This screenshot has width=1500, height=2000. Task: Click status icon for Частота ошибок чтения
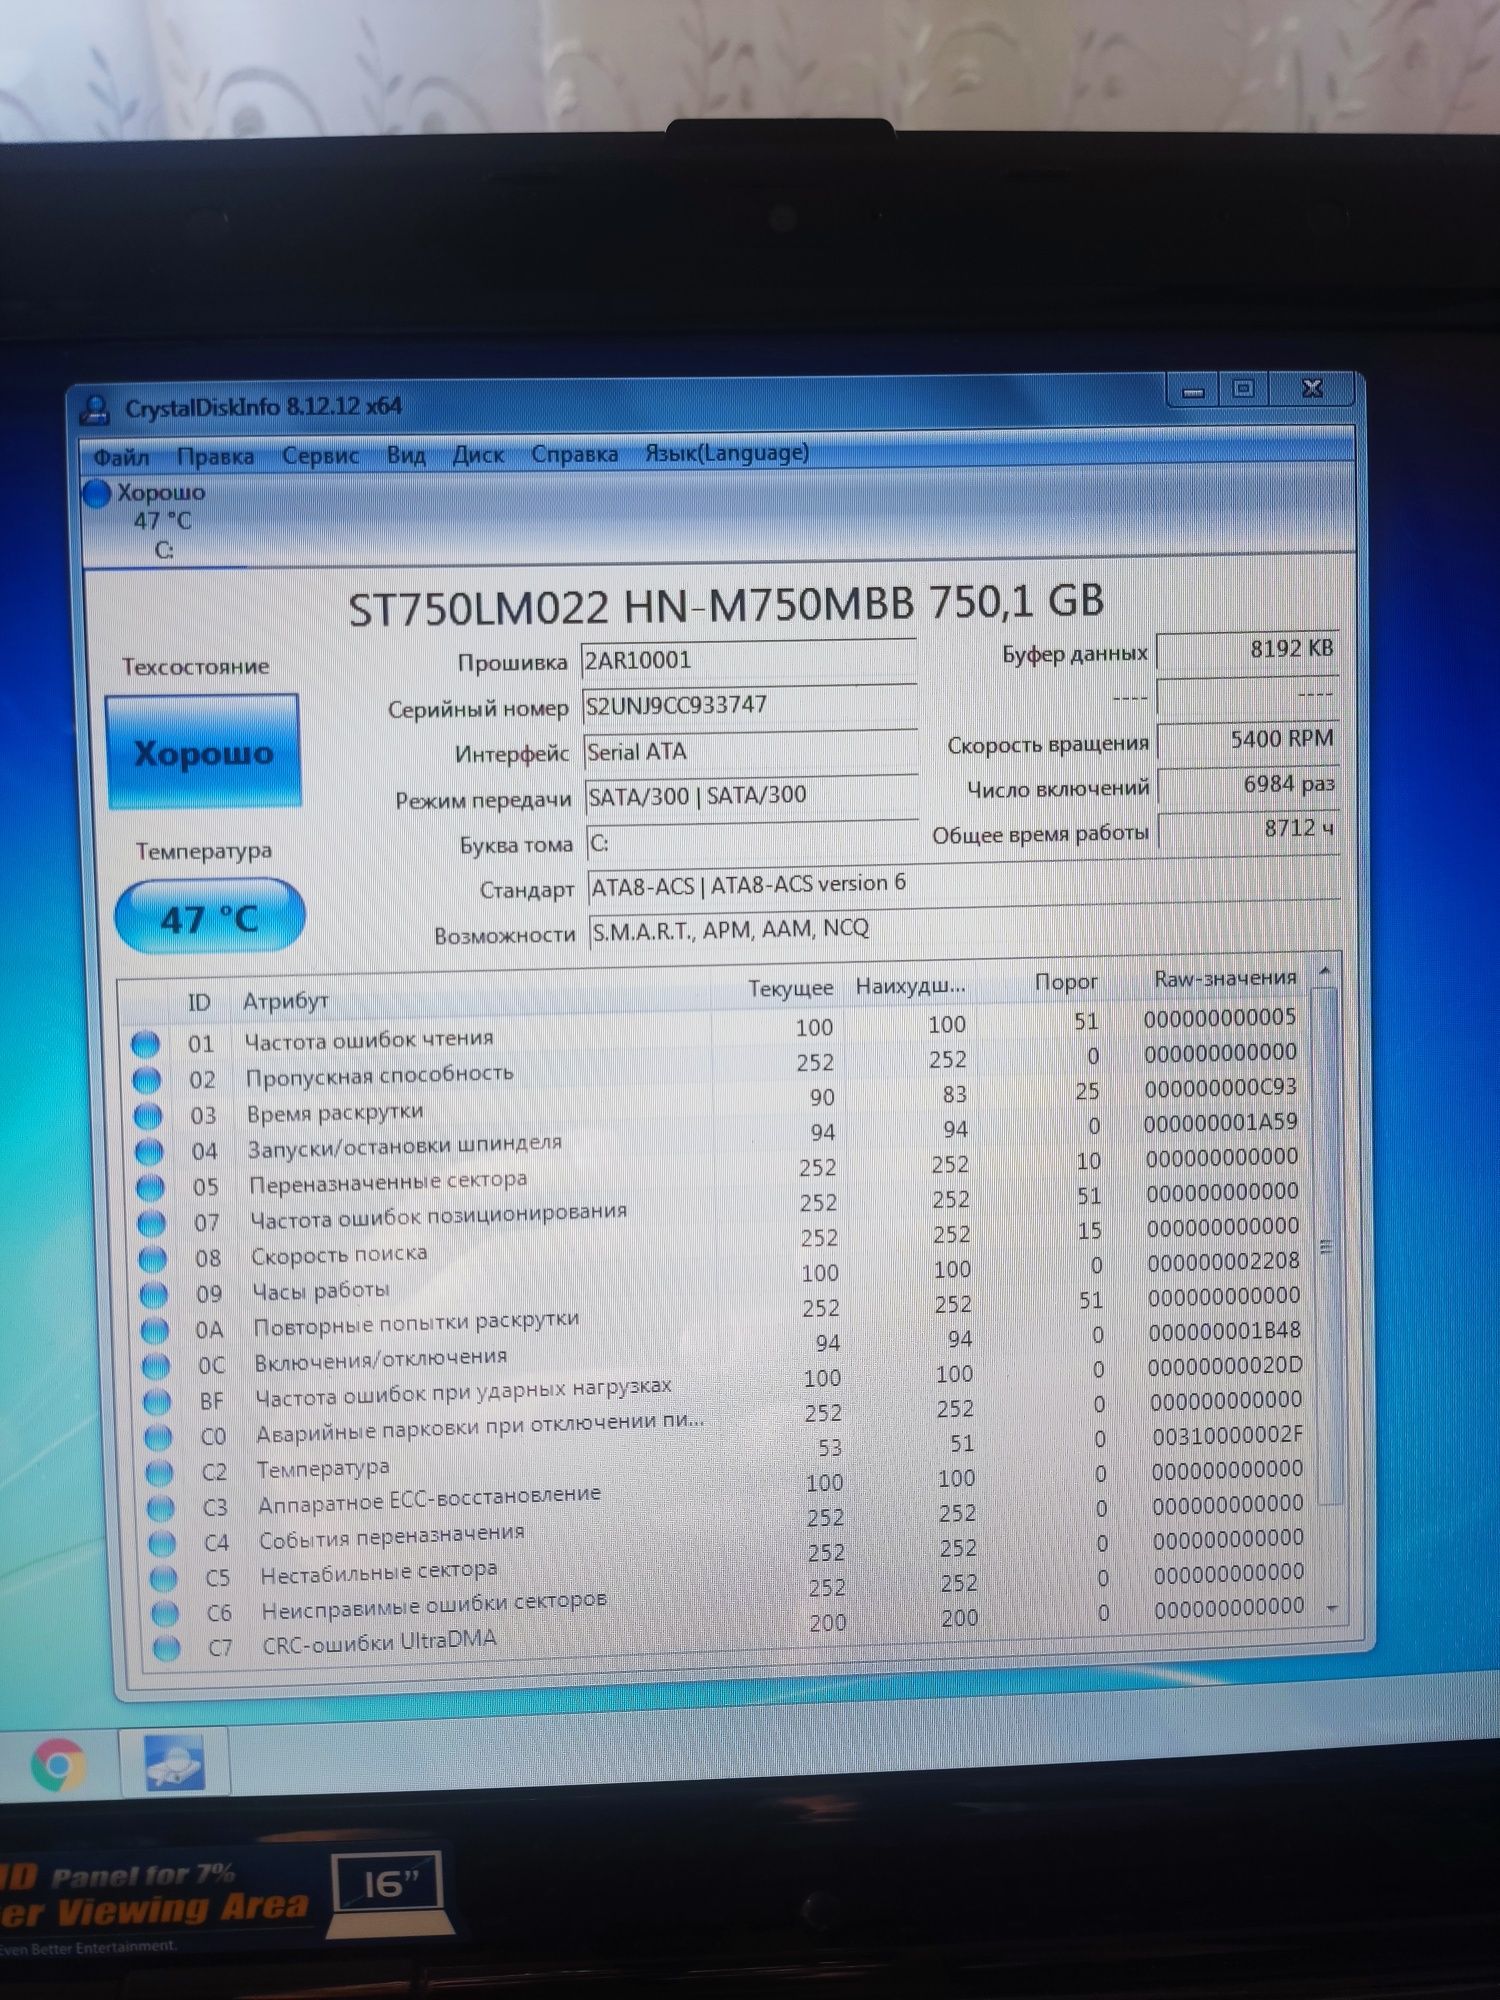[x=146, y=1044]
